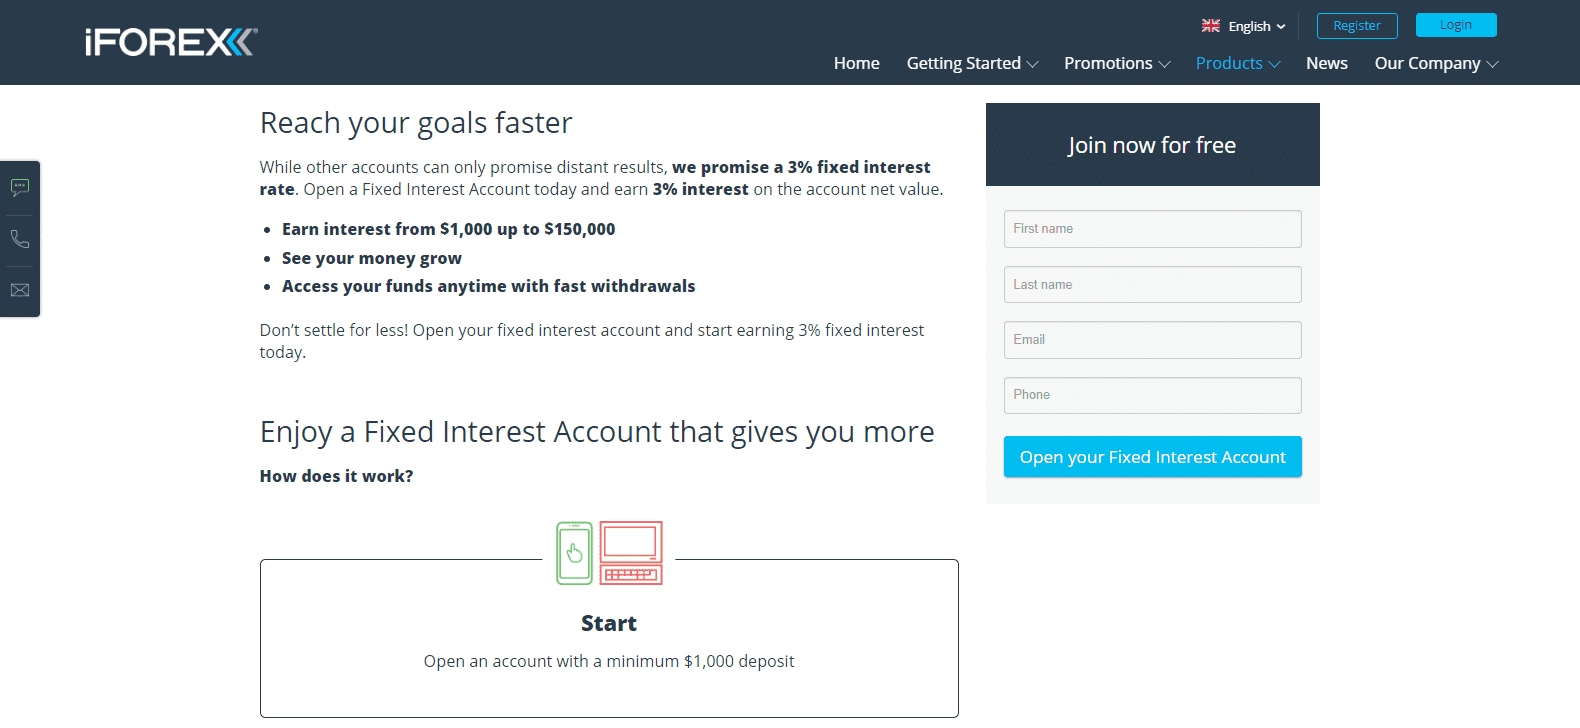Focus the First name field

click(1152, 229)
